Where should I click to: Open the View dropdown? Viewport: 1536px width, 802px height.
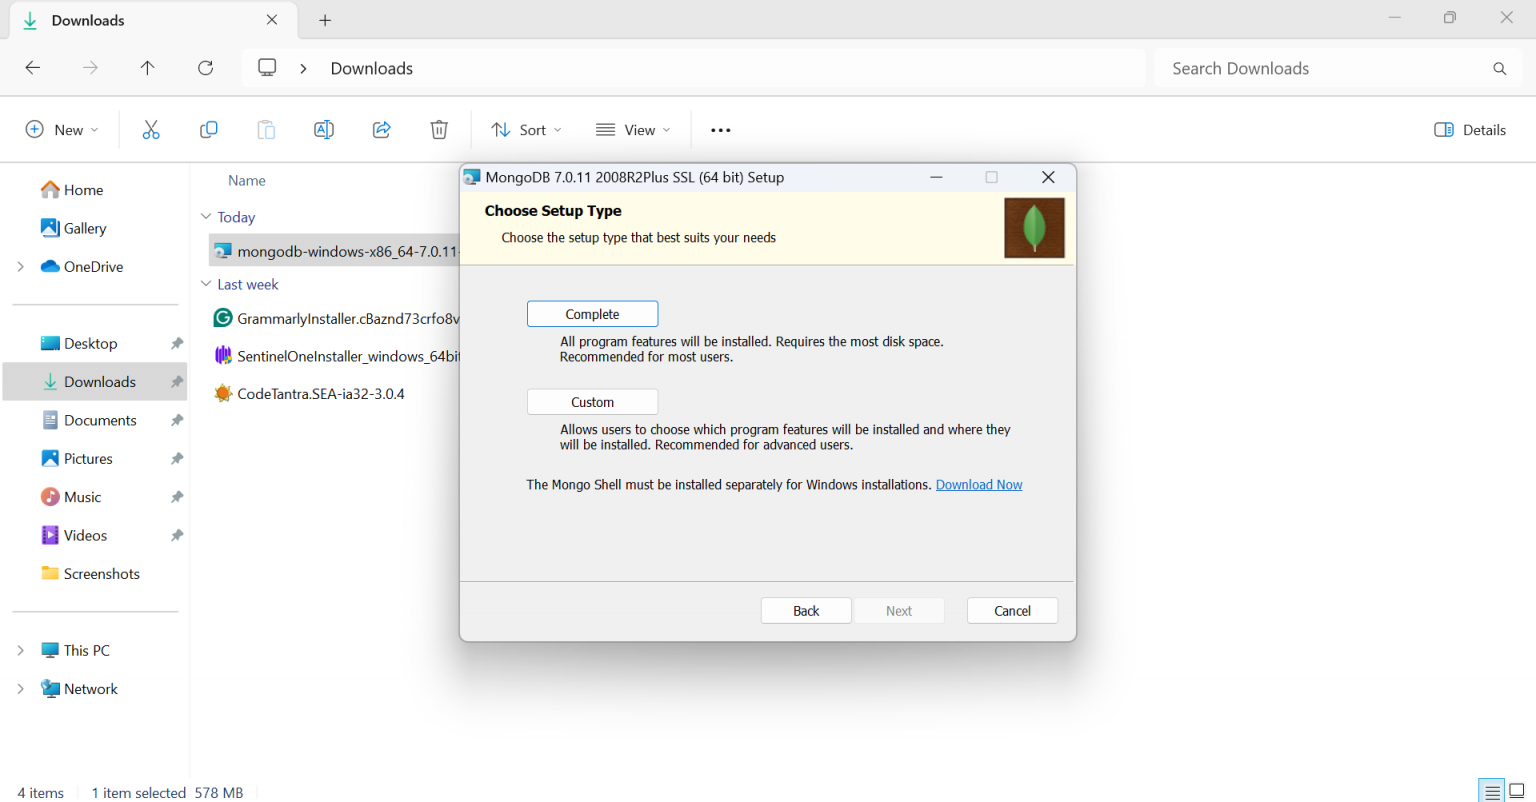(632, 129)
